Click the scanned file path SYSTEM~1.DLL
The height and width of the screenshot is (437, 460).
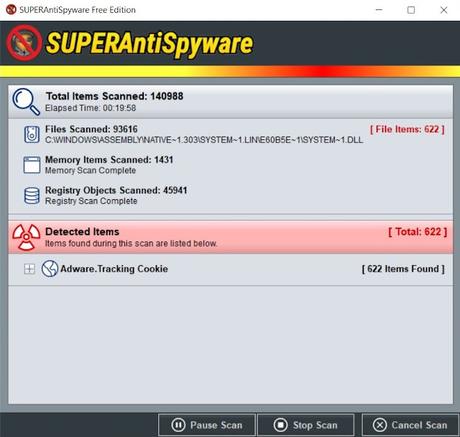tap(204, 140)
